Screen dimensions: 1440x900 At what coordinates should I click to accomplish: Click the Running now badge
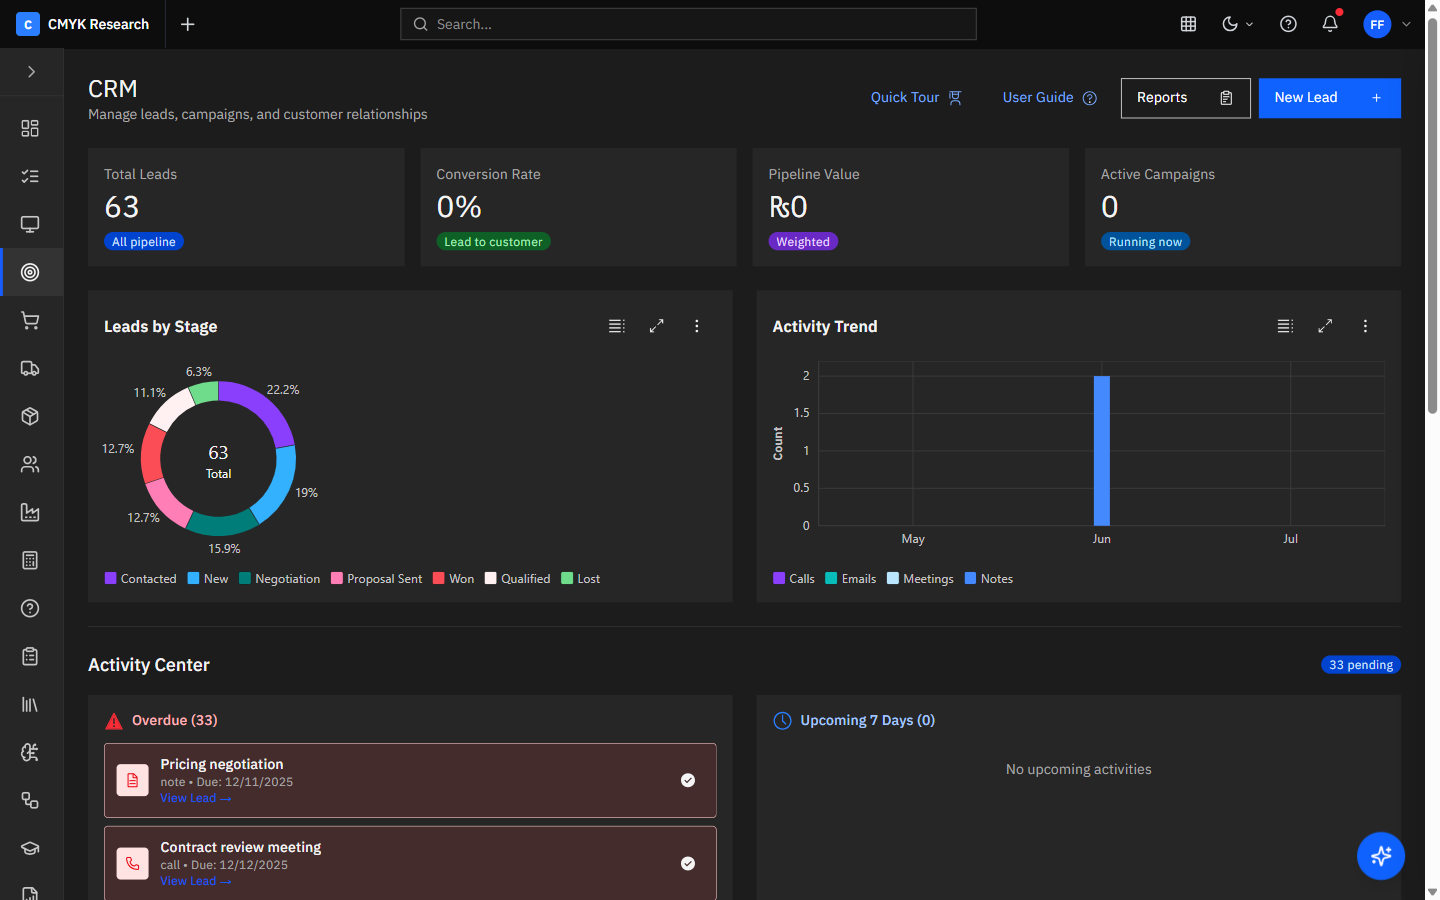point(1145,242)
